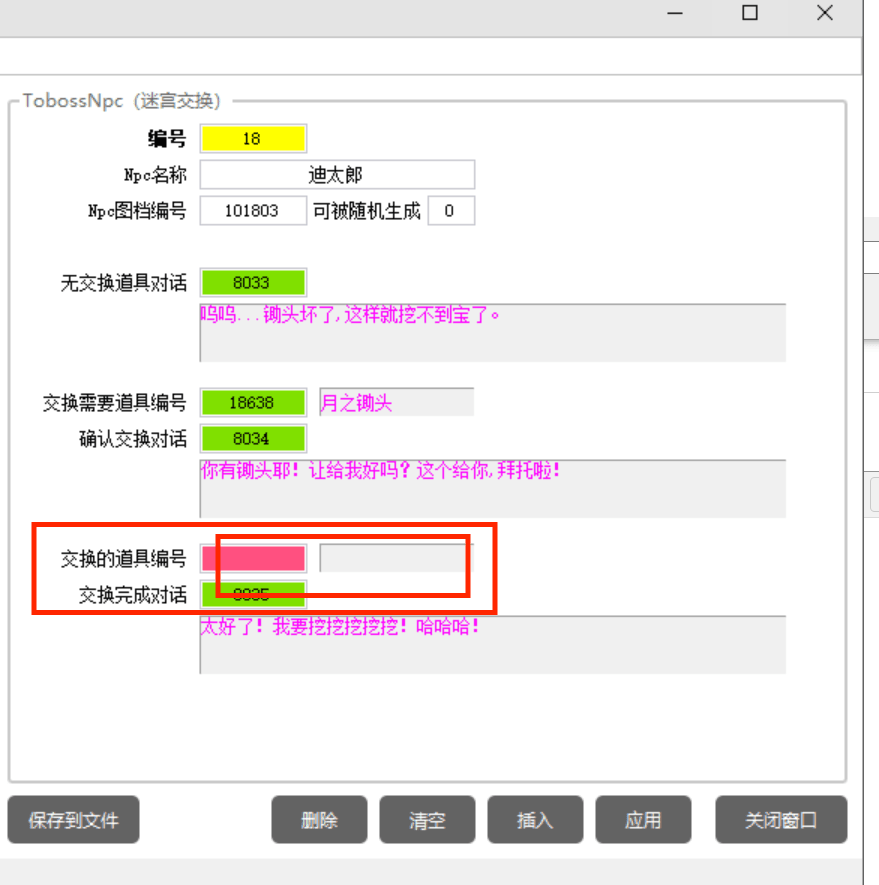
Task: Click the 清空 (Clear) button
Action: (x=427, y=820)
